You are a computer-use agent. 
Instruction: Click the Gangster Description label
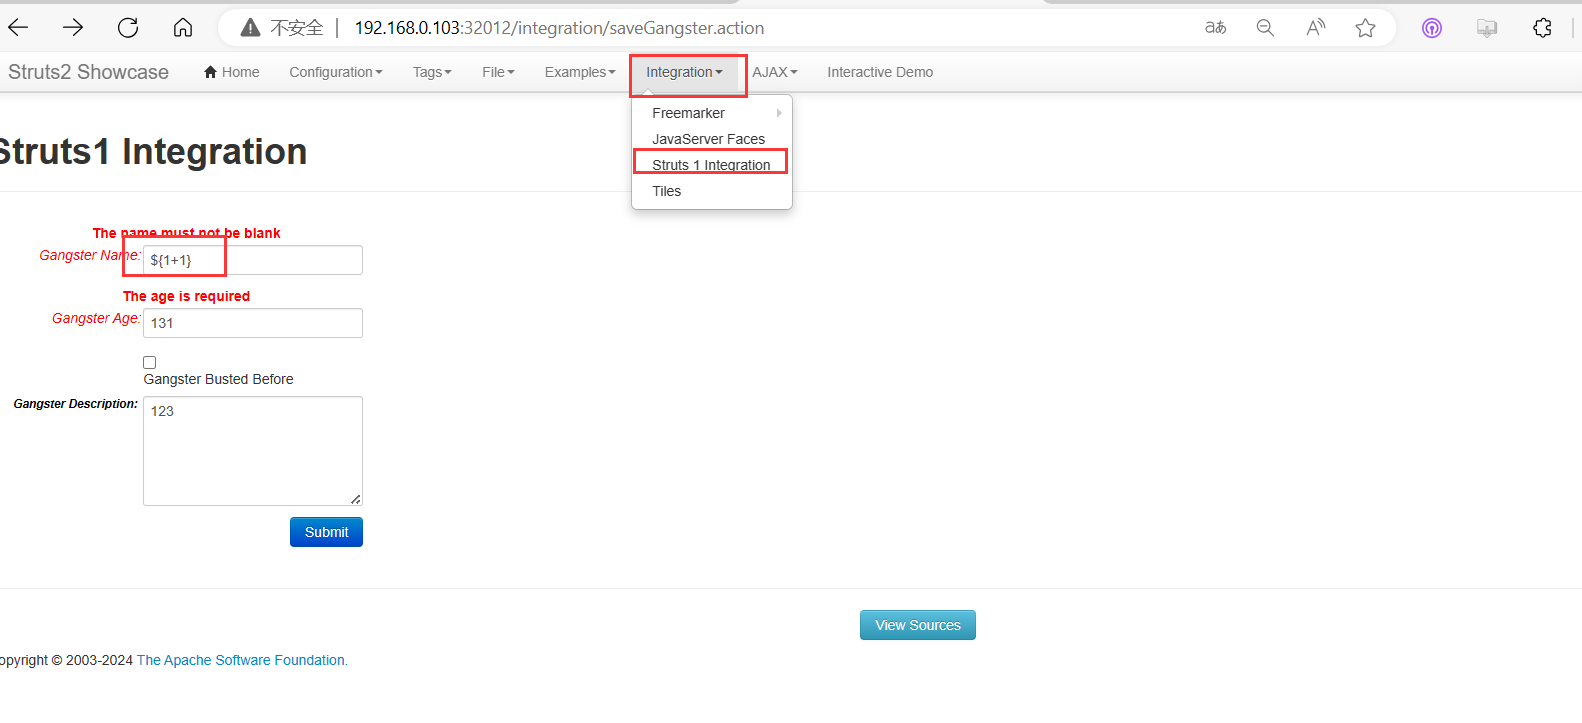[x=76, y=404]
